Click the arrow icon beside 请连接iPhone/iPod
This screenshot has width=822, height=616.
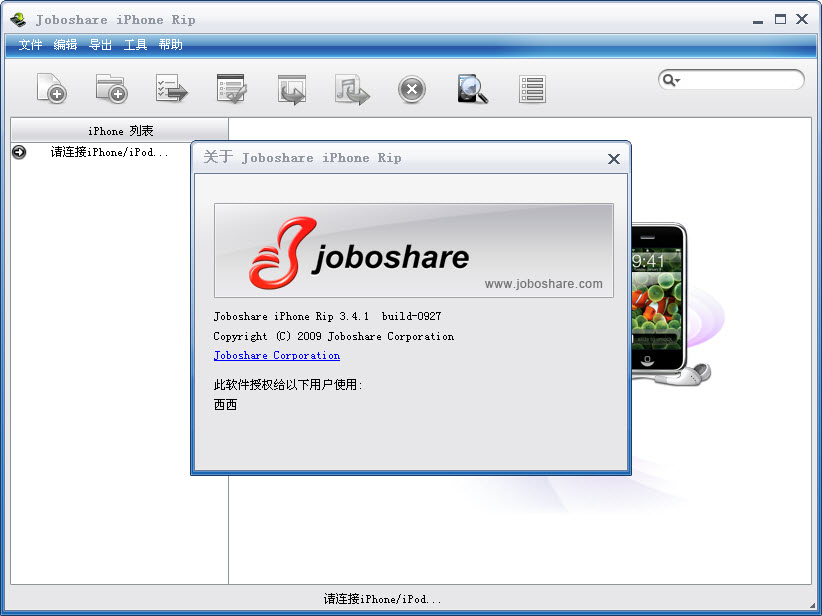pos(19,152)
